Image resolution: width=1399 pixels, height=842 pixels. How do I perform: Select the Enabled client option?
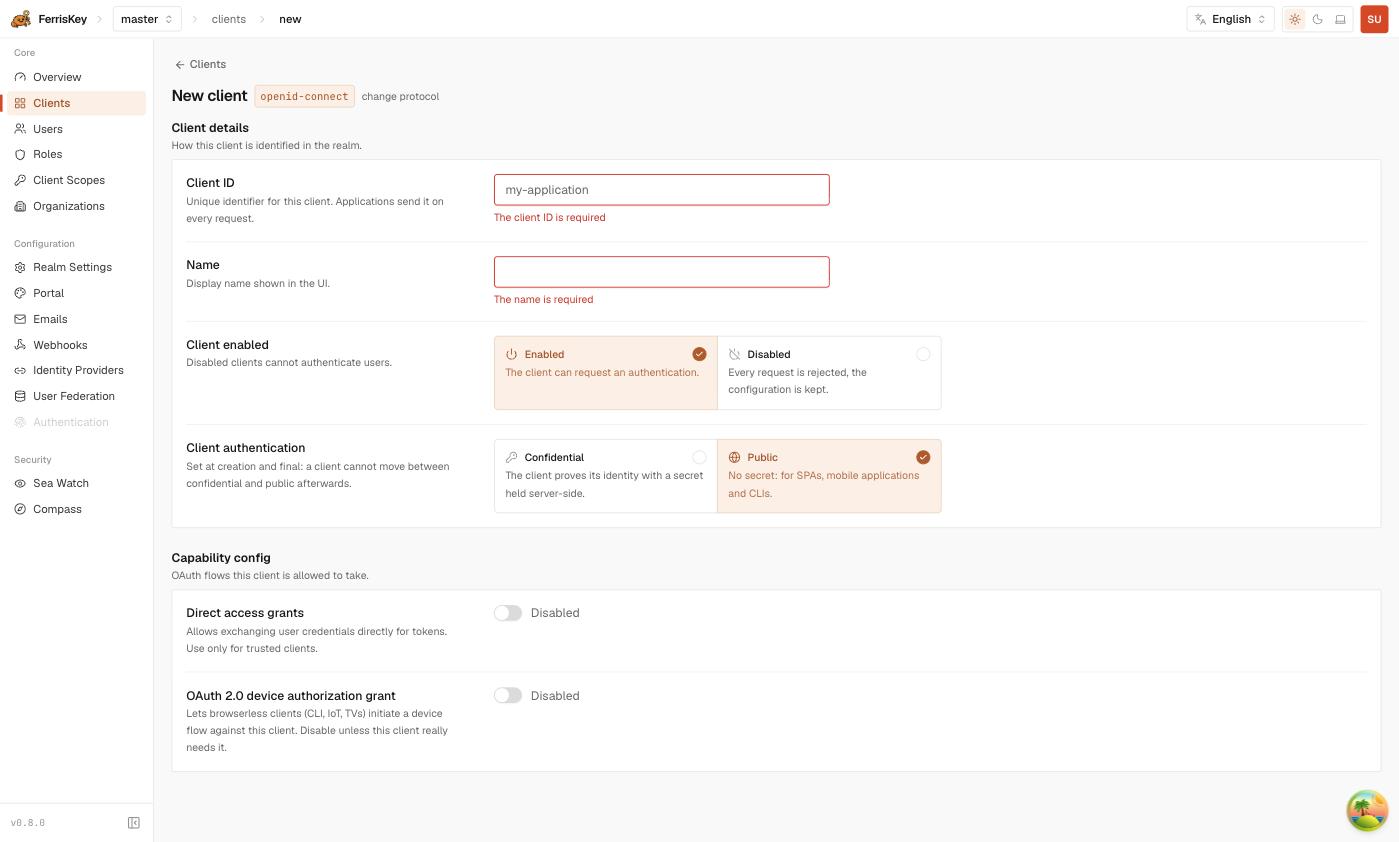pyautogui.click(x=606, y=373)
